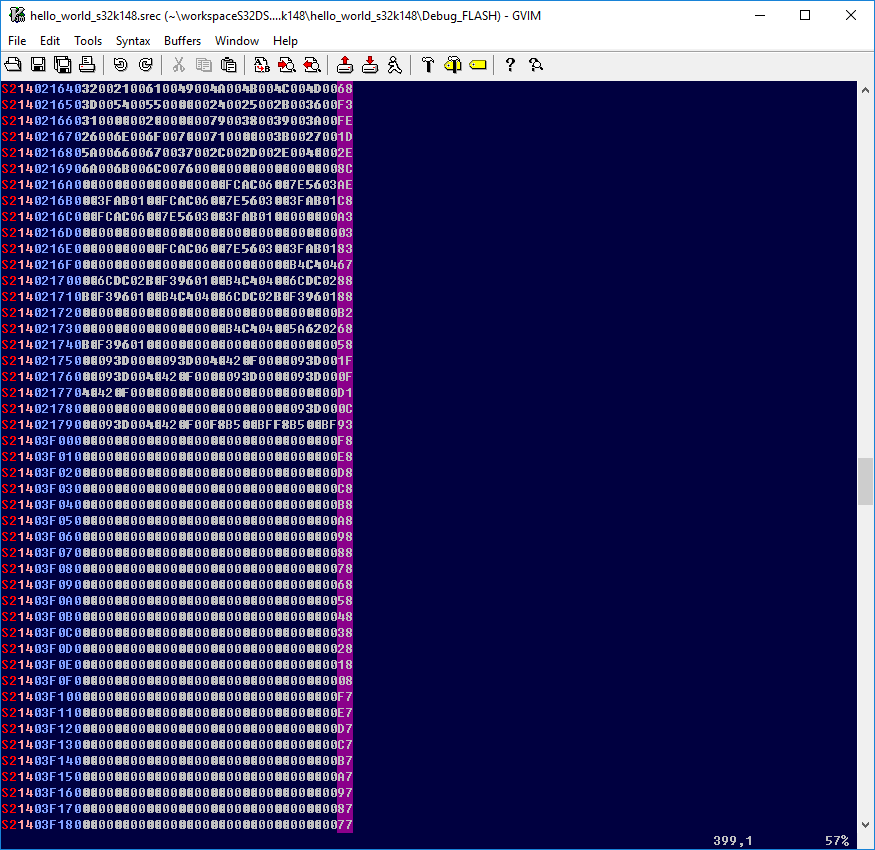The width and height of the screenshot is (875, 850).
Task: Place cursor on line starting S214021640
Action: coord(177,89)
